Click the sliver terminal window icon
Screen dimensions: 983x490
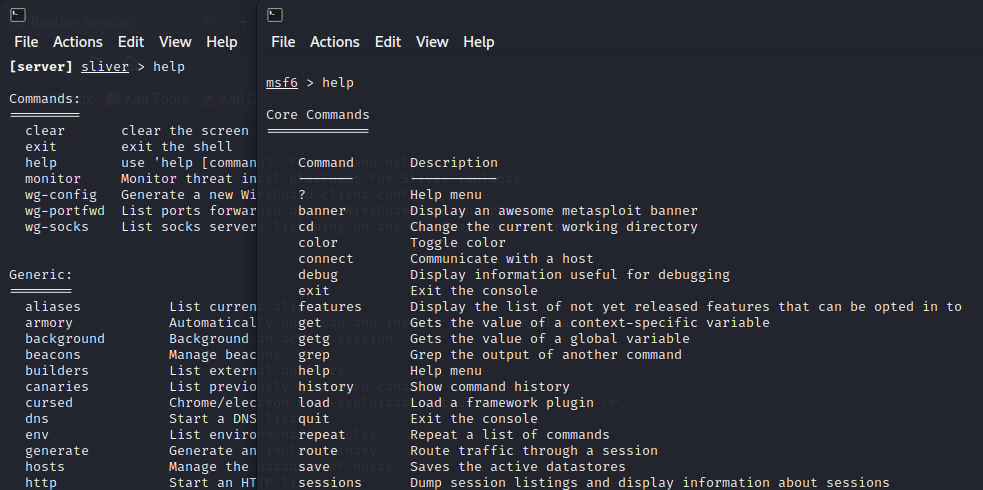click(18, 14)
